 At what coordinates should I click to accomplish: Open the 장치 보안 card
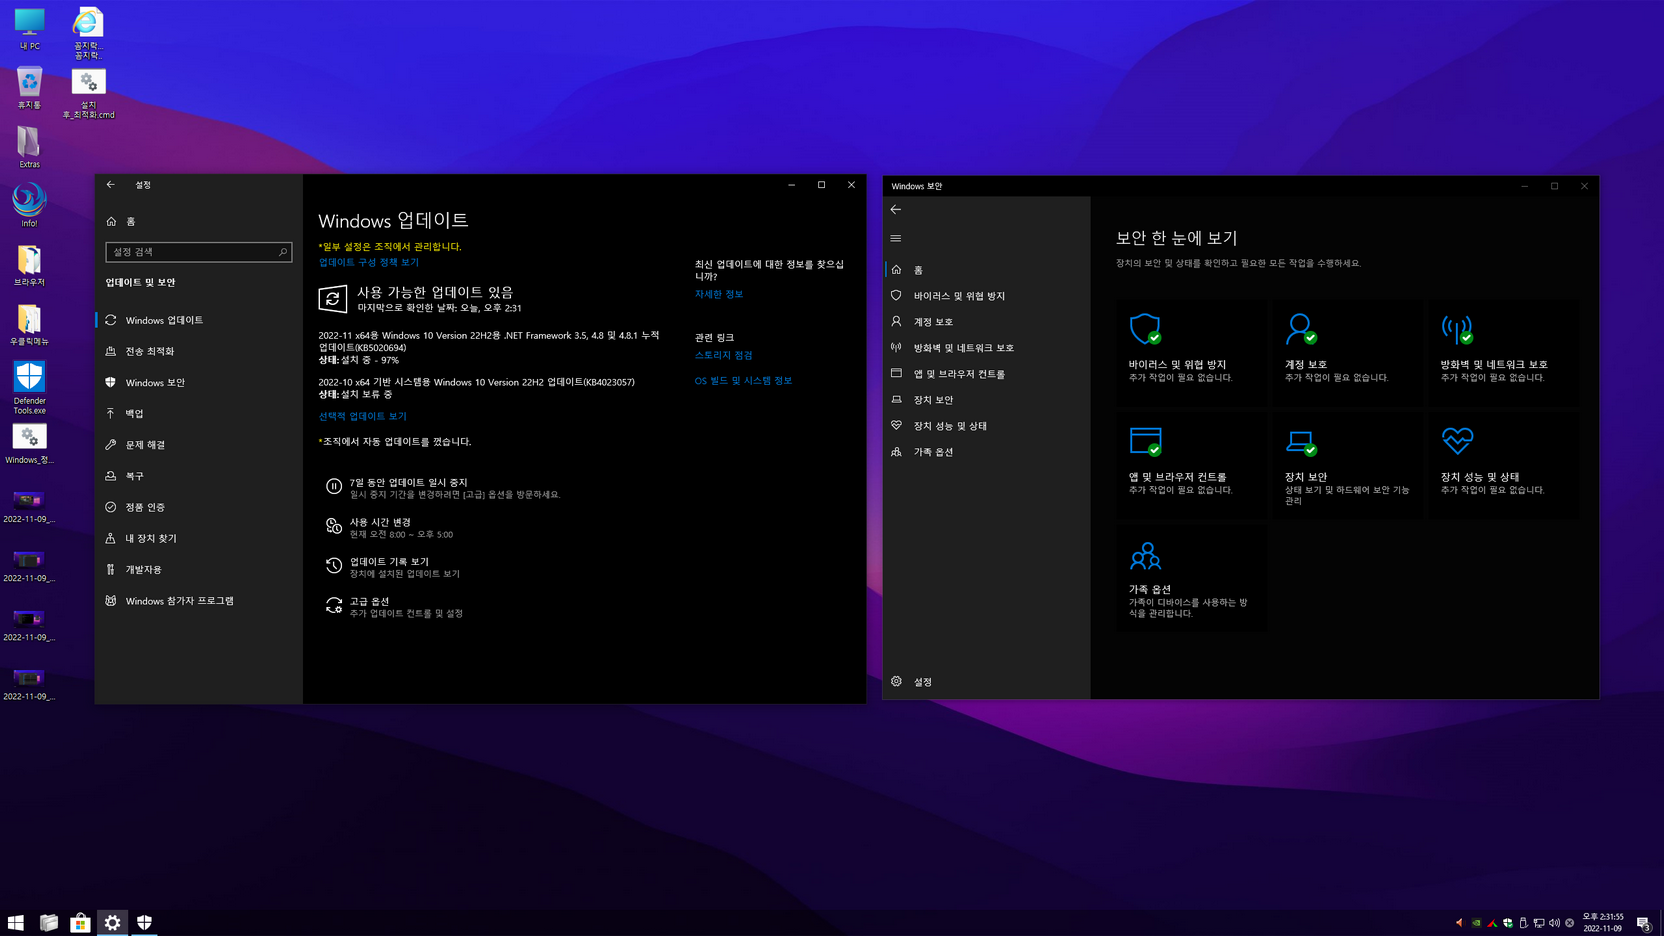point(1347,466)
